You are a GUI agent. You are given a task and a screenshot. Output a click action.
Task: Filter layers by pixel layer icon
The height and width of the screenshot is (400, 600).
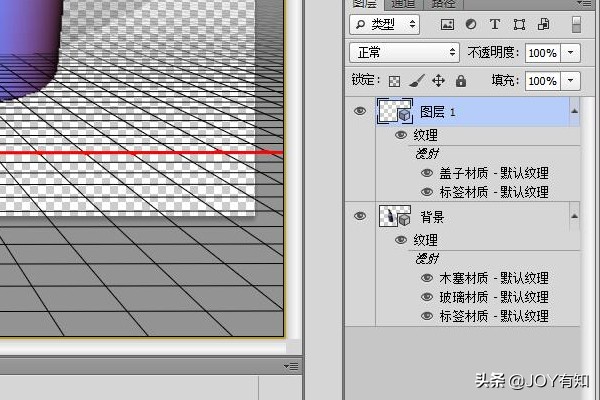[447, 25]
